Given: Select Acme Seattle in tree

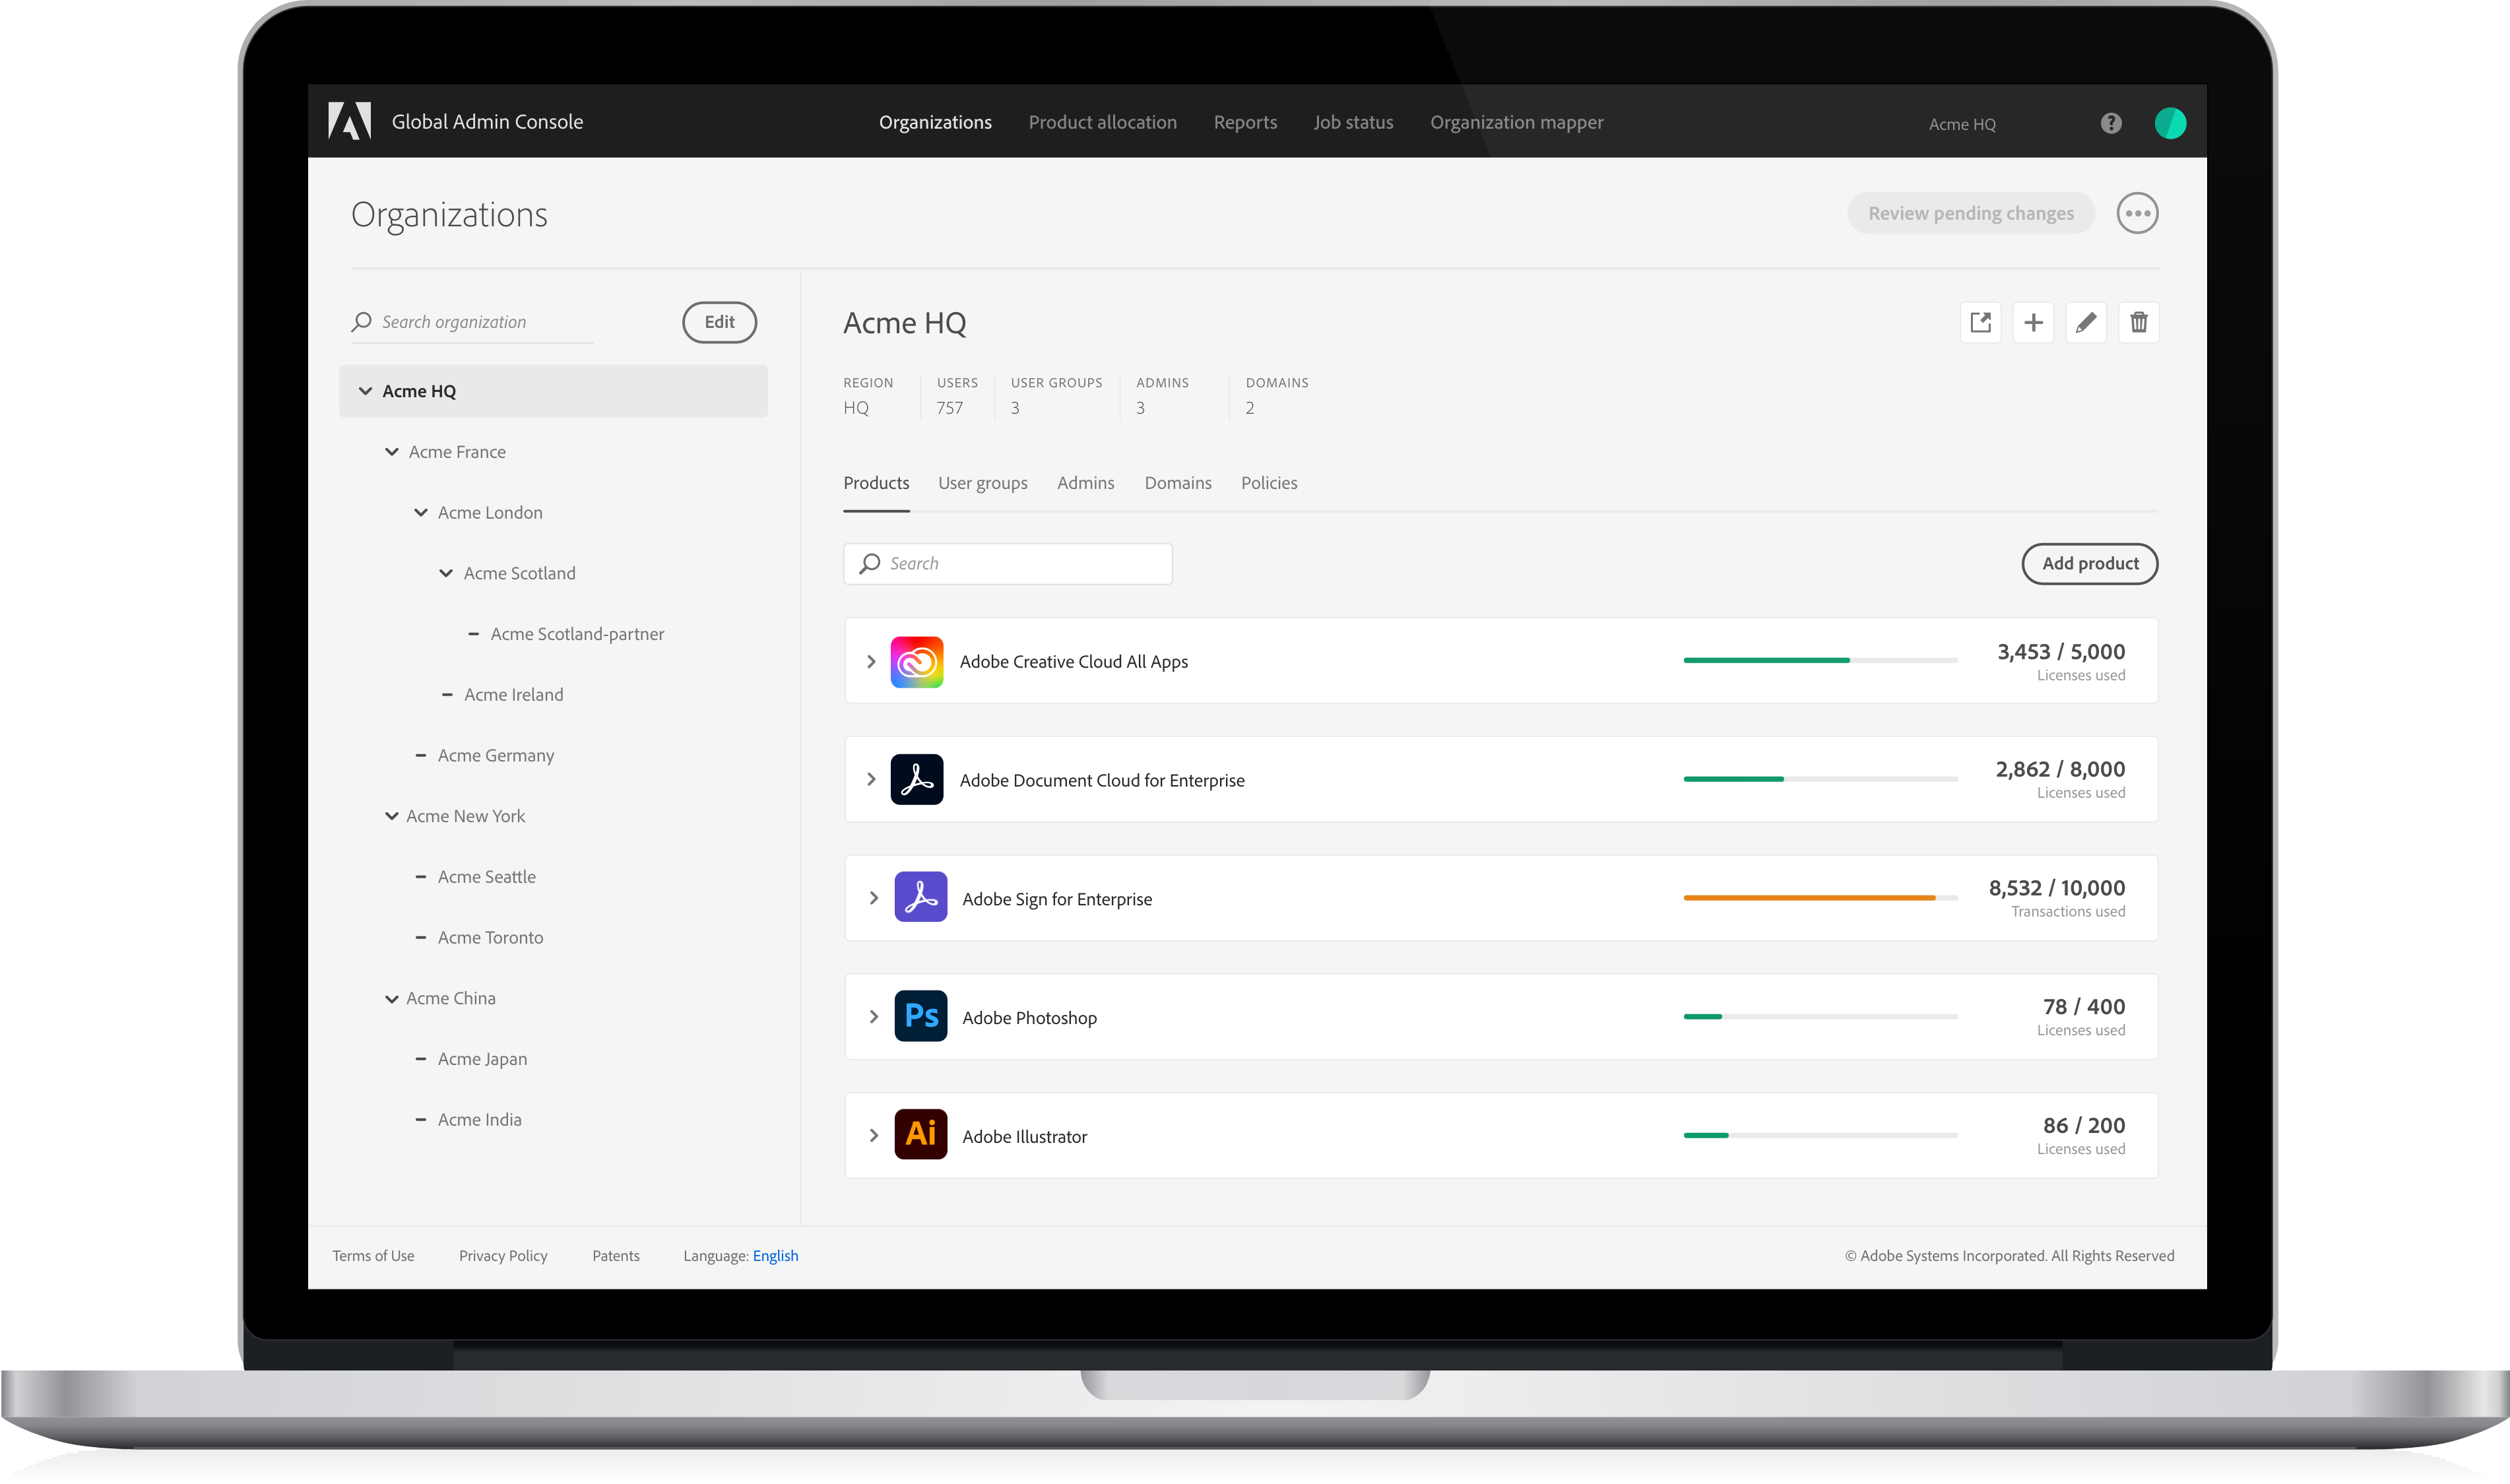Looking at the screenshot, I should pyautogui.click(x=486, y=877).
